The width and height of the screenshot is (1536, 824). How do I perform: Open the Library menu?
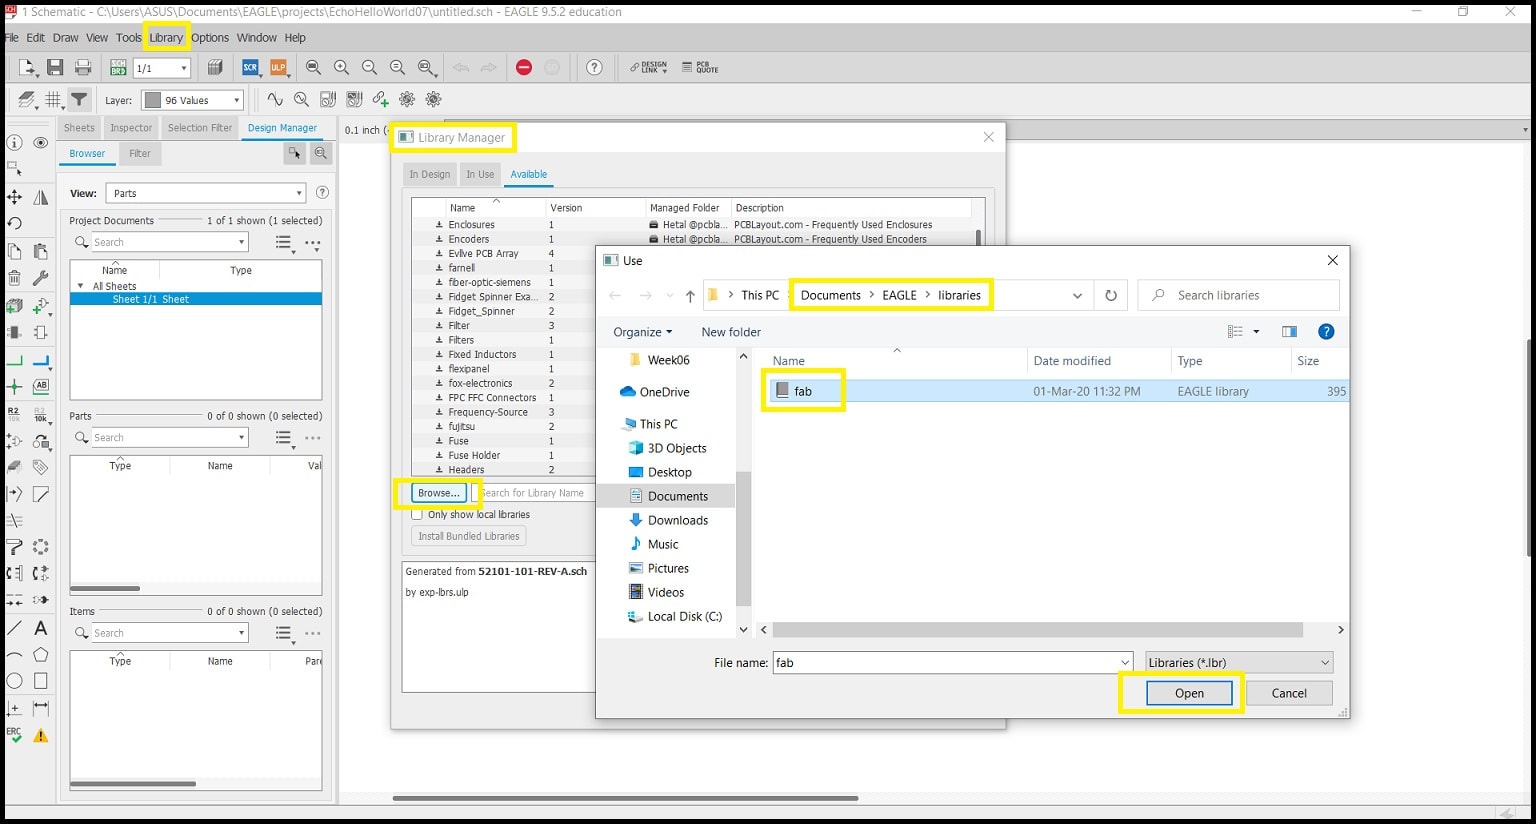coord(166,38)
